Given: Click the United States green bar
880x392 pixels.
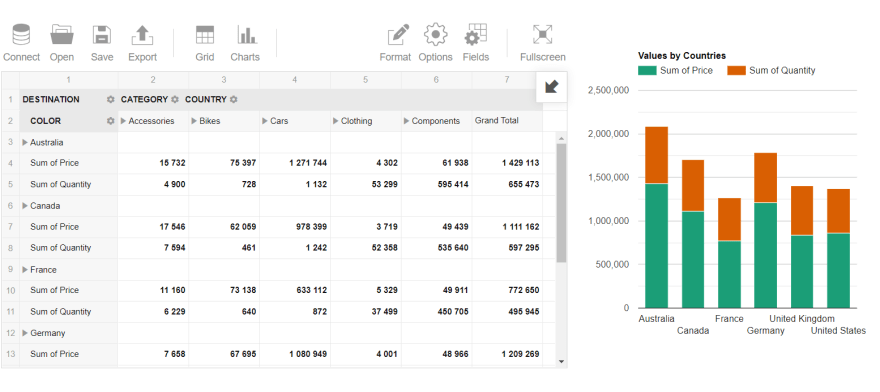Looking at the screenshot, I should (838, 270).
